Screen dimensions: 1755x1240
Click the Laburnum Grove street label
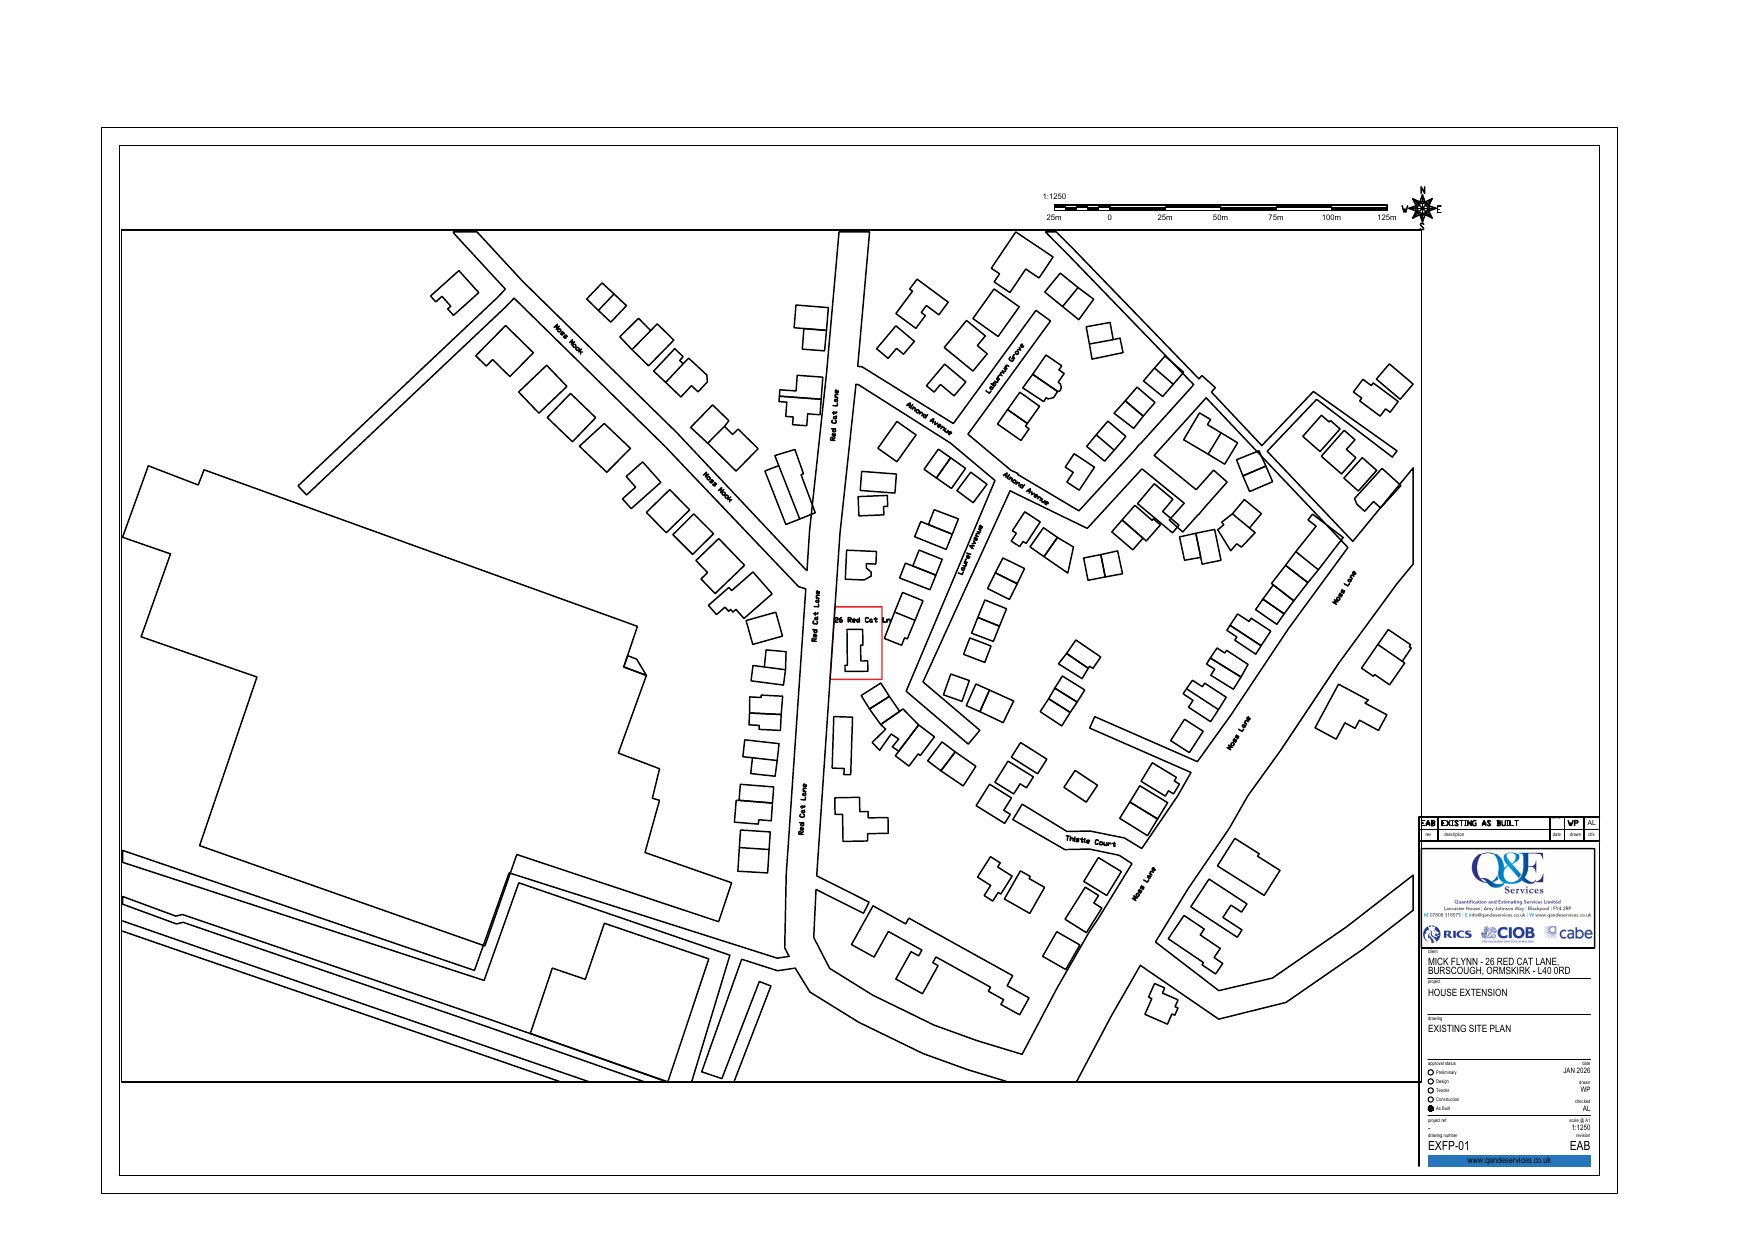click(1005, 368)
